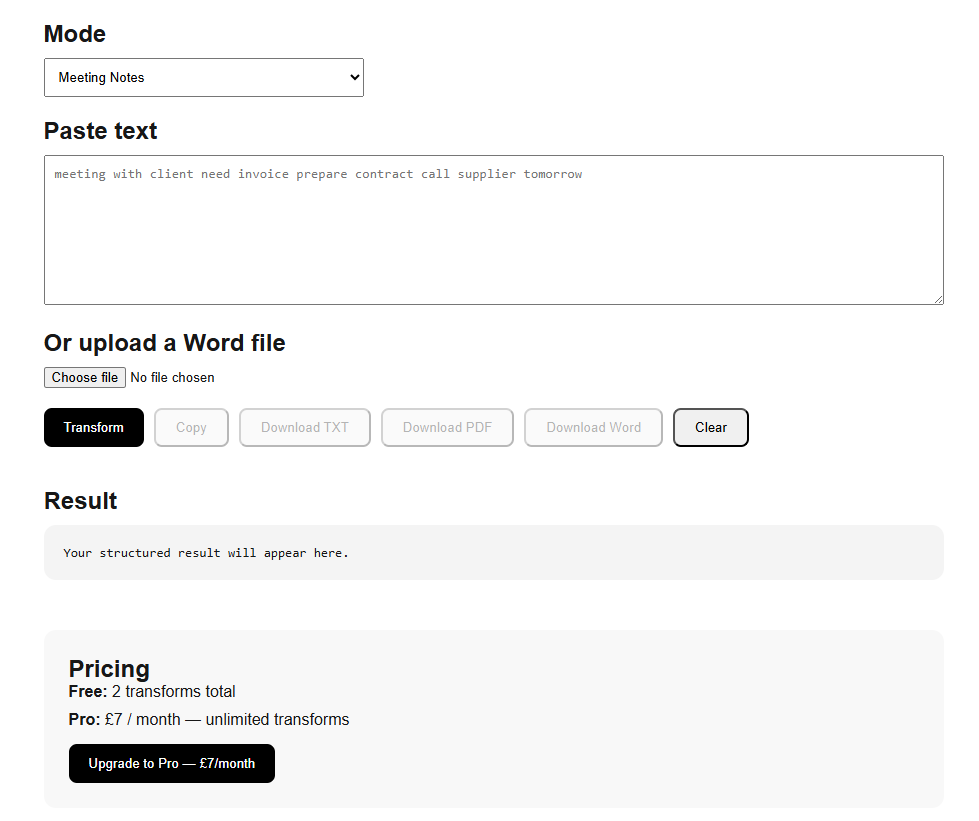The width and height of the screenshot is (979, 821).
Task: Select Meeting Notes from the mode selector
Action: [203, 77]
